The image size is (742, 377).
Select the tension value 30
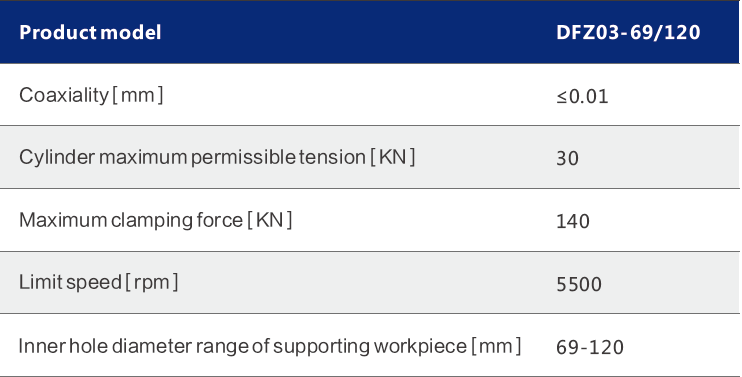coord(567,158)
